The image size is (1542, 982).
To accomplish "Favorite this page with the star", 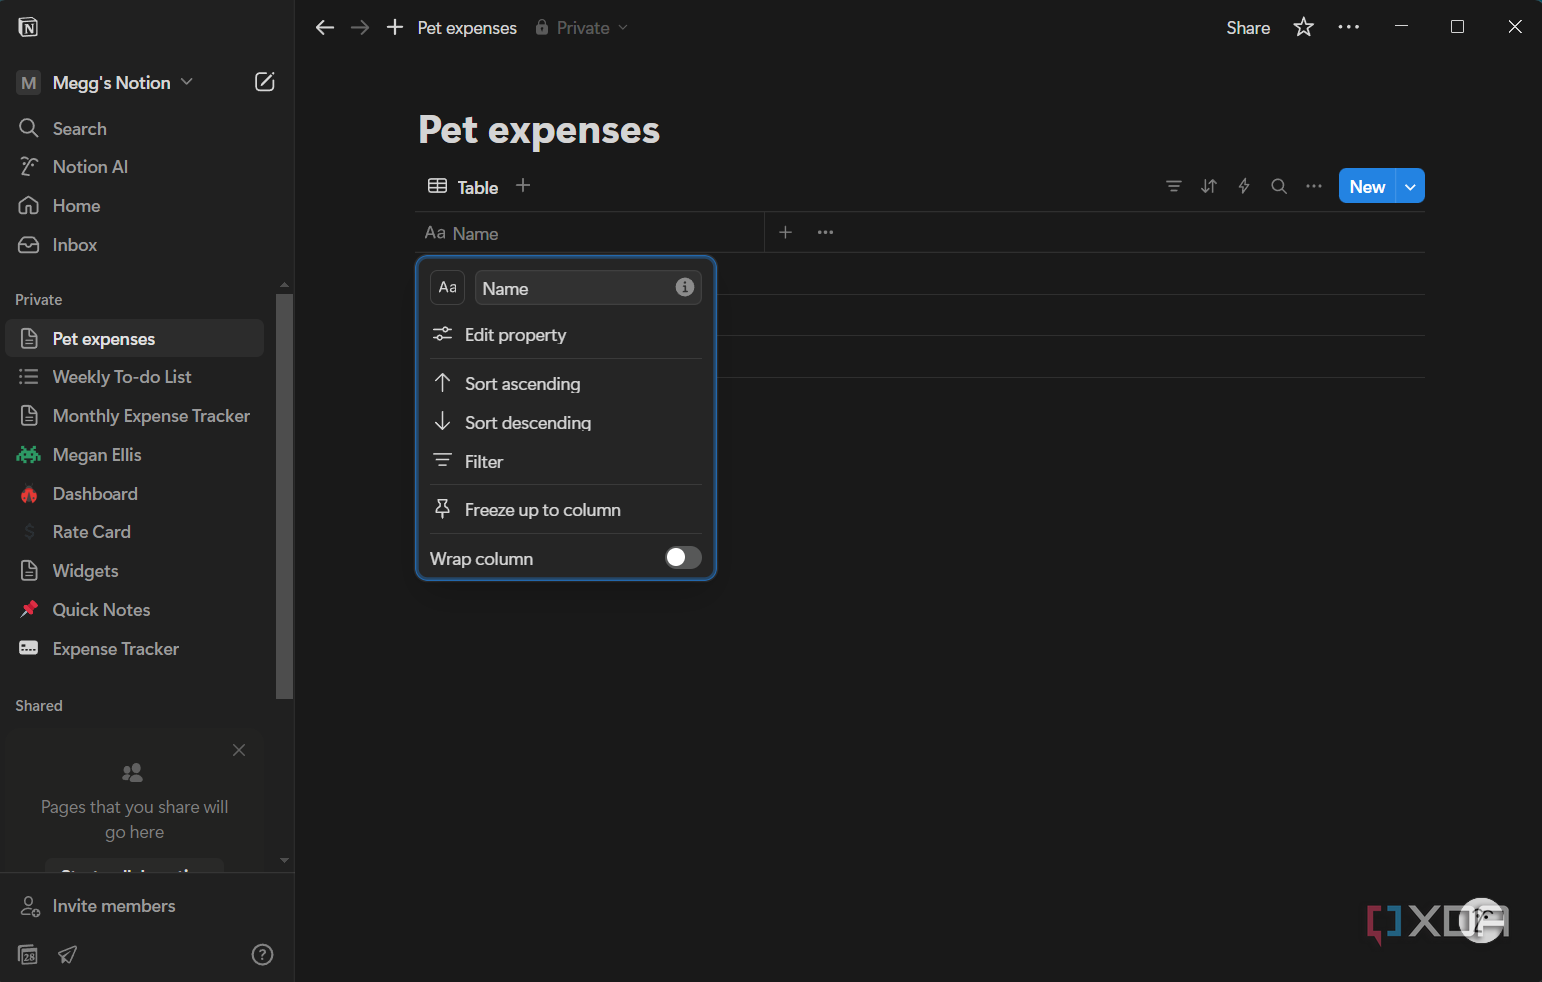I will click(1303, 27).
